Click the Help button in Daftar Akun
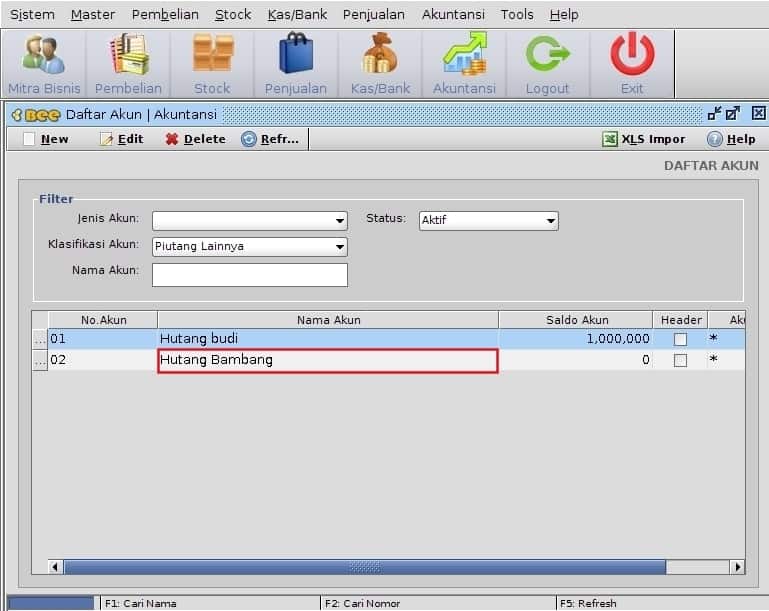Screen dimensions: 769x611 pos(731,139)
